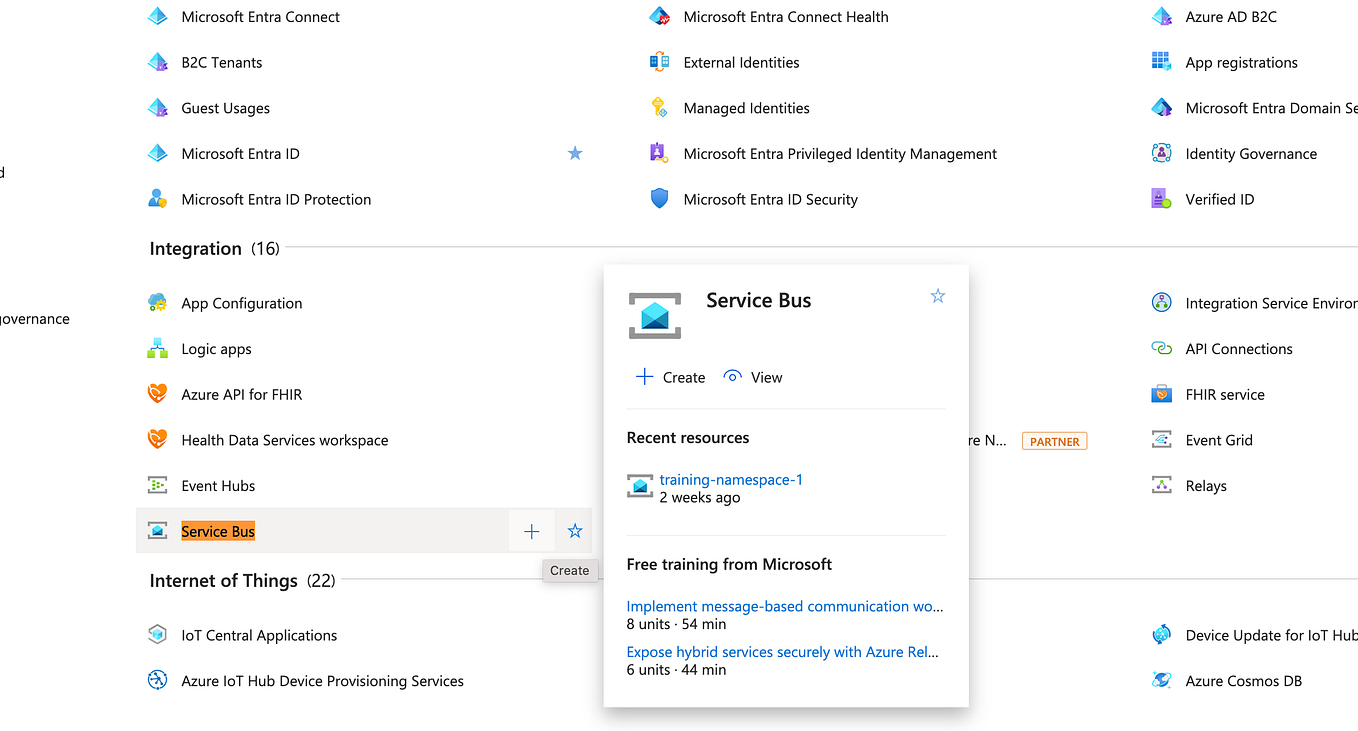Screen dimensions: 1358x731
Task: Click the Logic apps icon
Action: pyautogui.click(x=157, y=348)
